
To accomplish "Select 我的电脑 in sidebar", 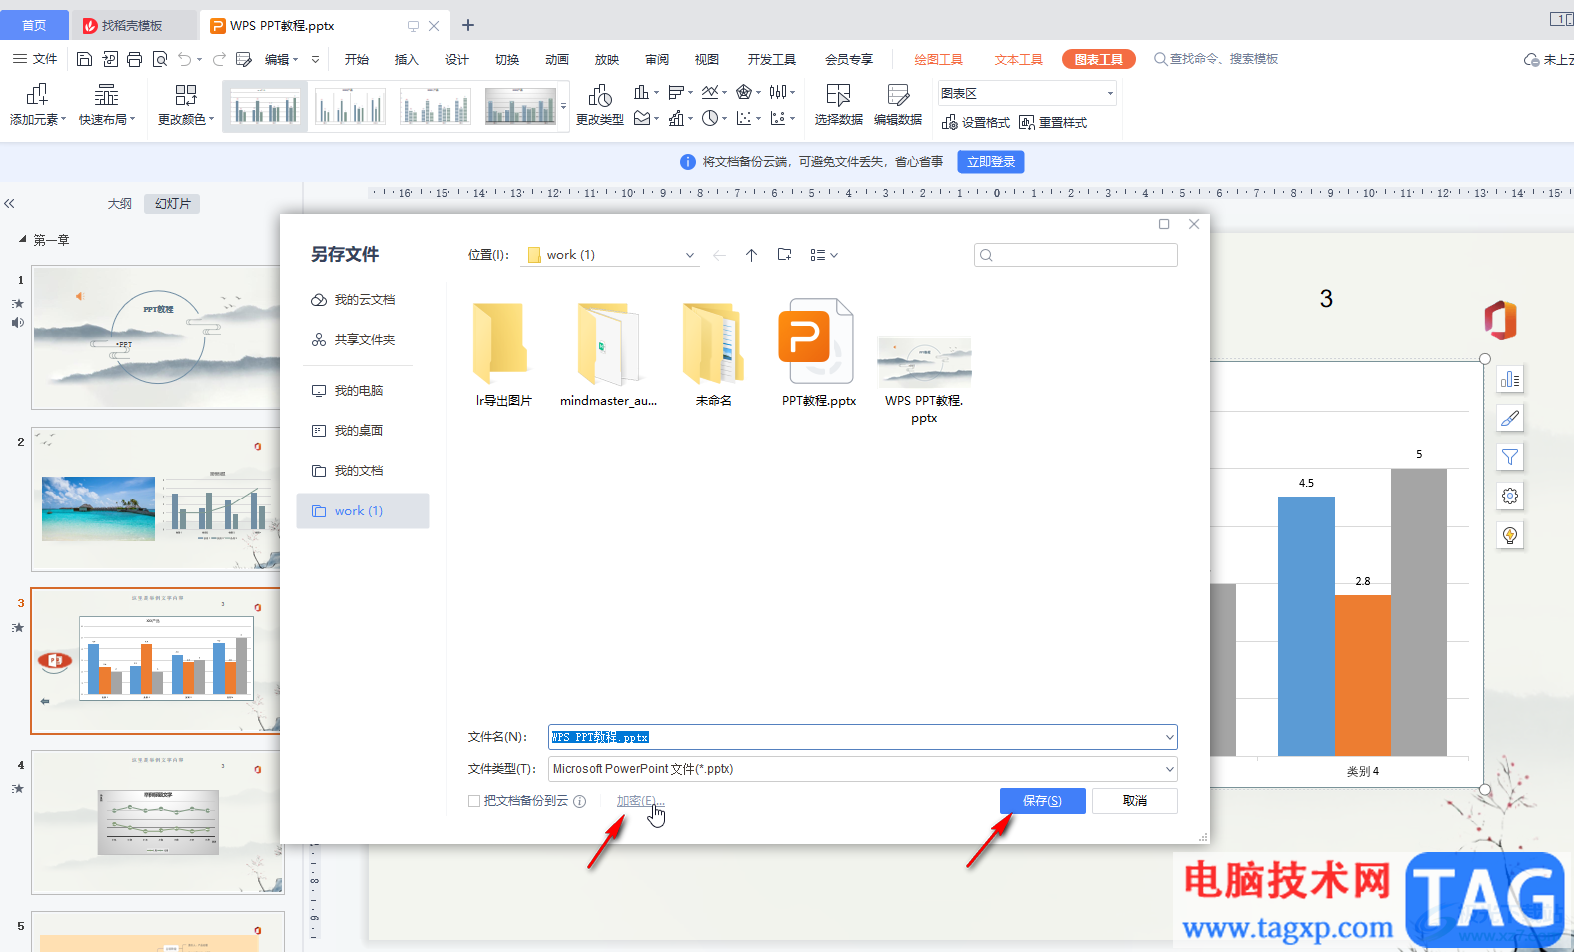I will coord(364,391).
